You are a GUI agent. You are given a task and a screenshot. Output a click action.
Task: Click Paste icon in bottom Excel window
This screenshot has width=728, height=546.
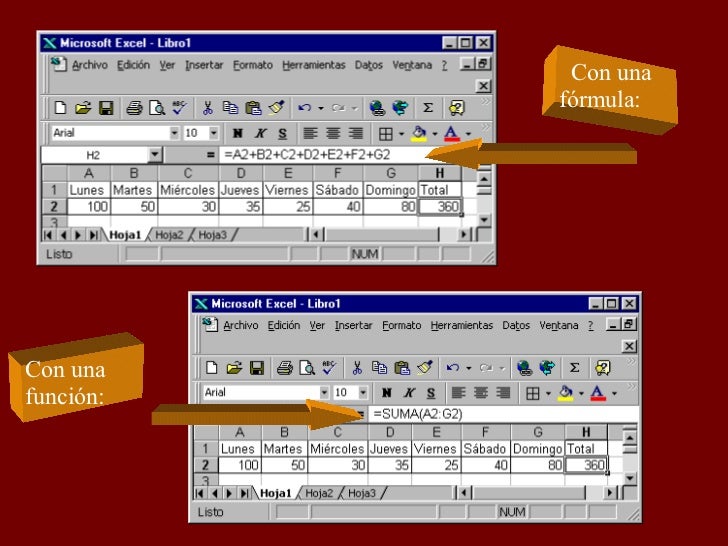pyautogui.click(x=402, y=368)
